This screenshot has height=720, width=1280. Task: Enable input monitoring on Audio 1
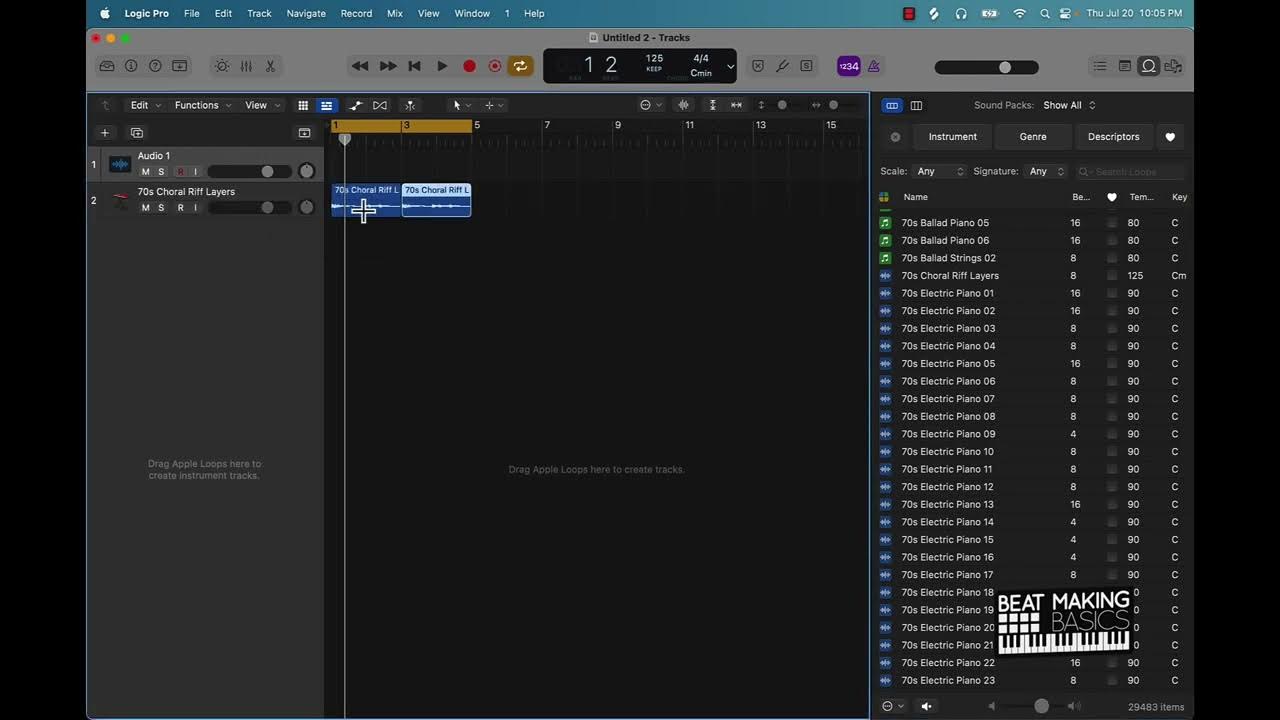click(195, 172)
